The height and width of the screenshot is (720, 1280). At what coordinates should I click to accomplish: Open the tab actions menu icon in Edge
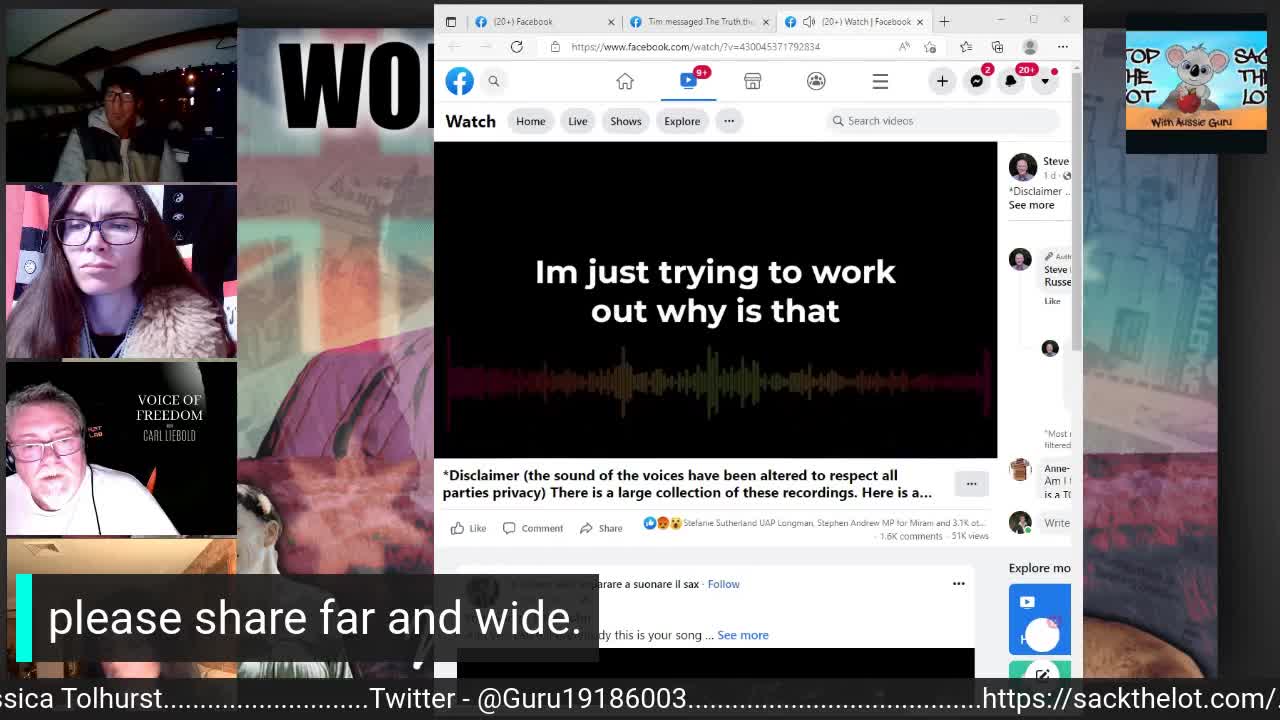tap(451, 21)
